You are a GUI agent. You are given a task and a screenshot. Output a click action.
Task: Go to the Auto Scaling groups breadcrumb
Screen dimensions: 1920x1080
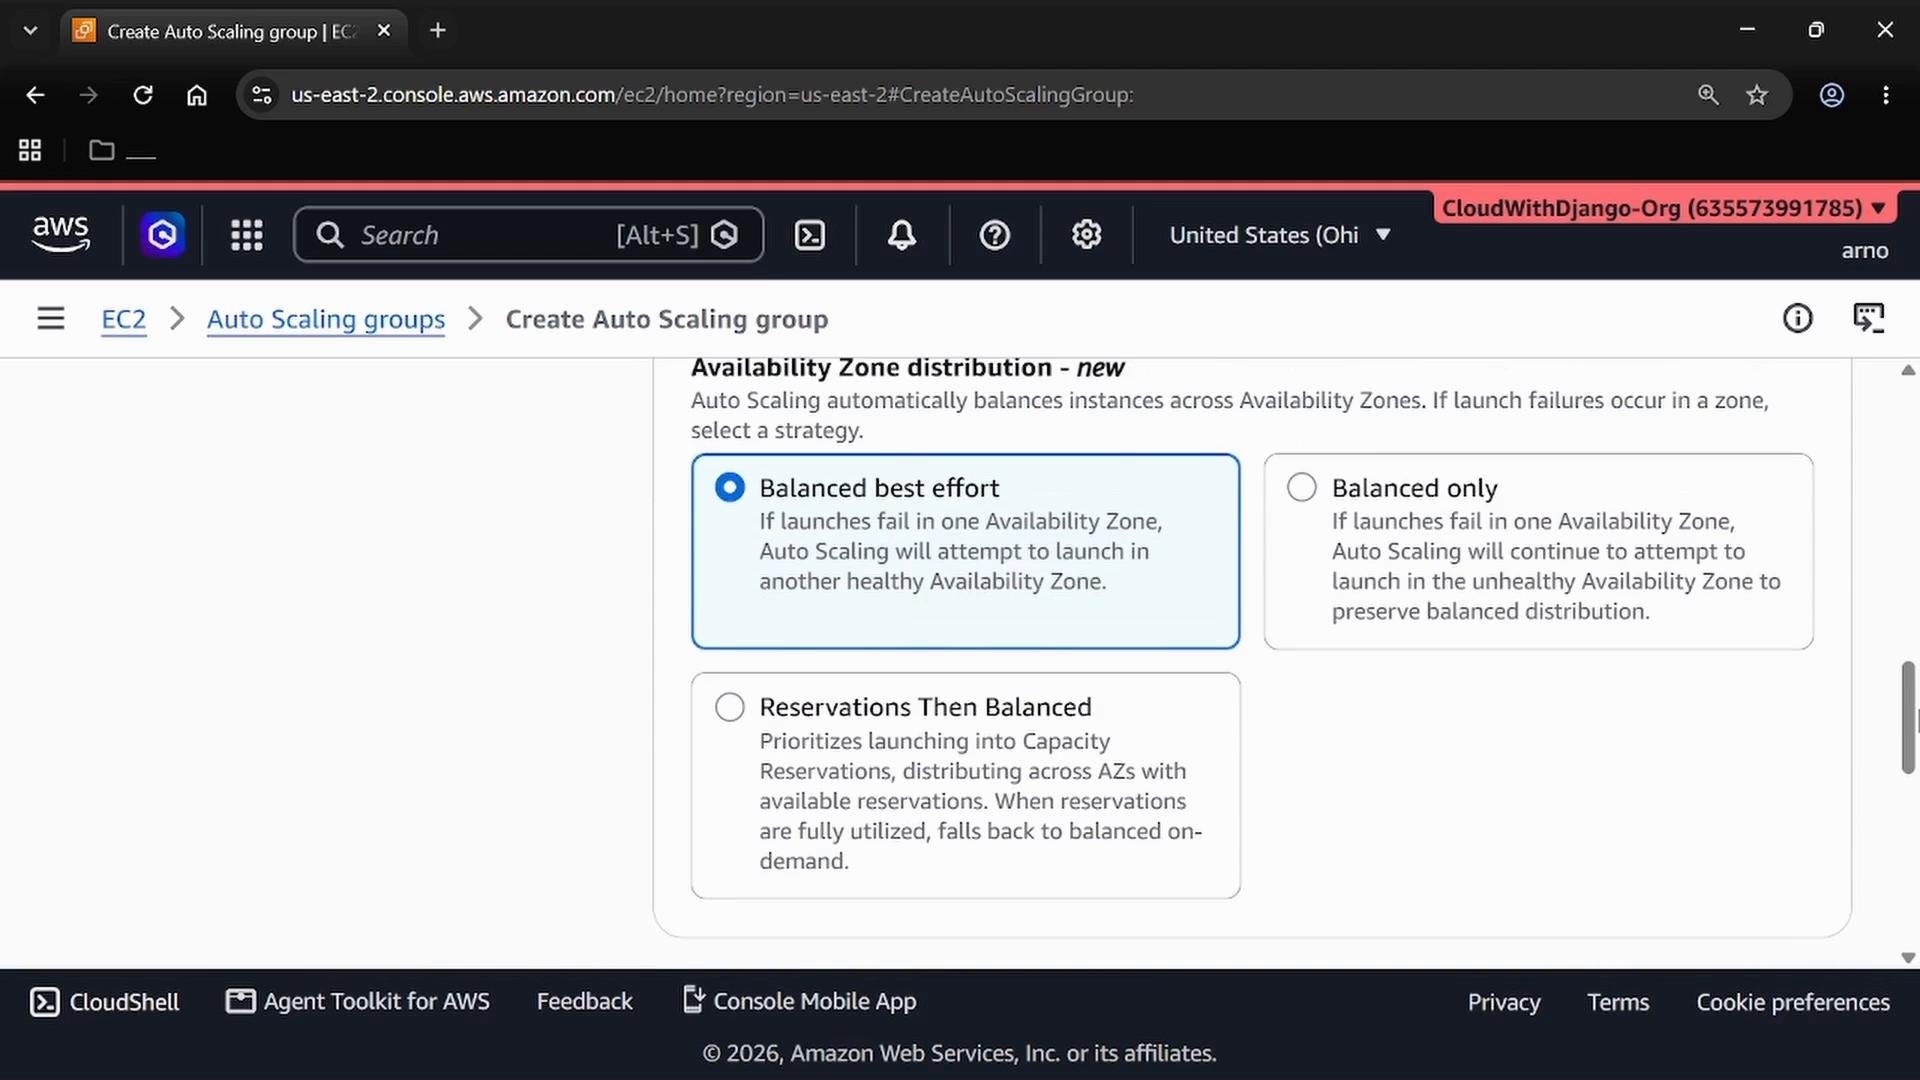click(326, 319)
